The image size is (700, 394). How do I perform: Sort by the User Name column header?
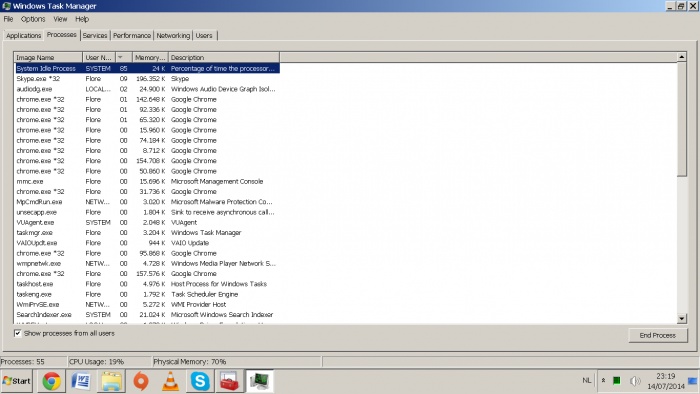click(99, 58)
